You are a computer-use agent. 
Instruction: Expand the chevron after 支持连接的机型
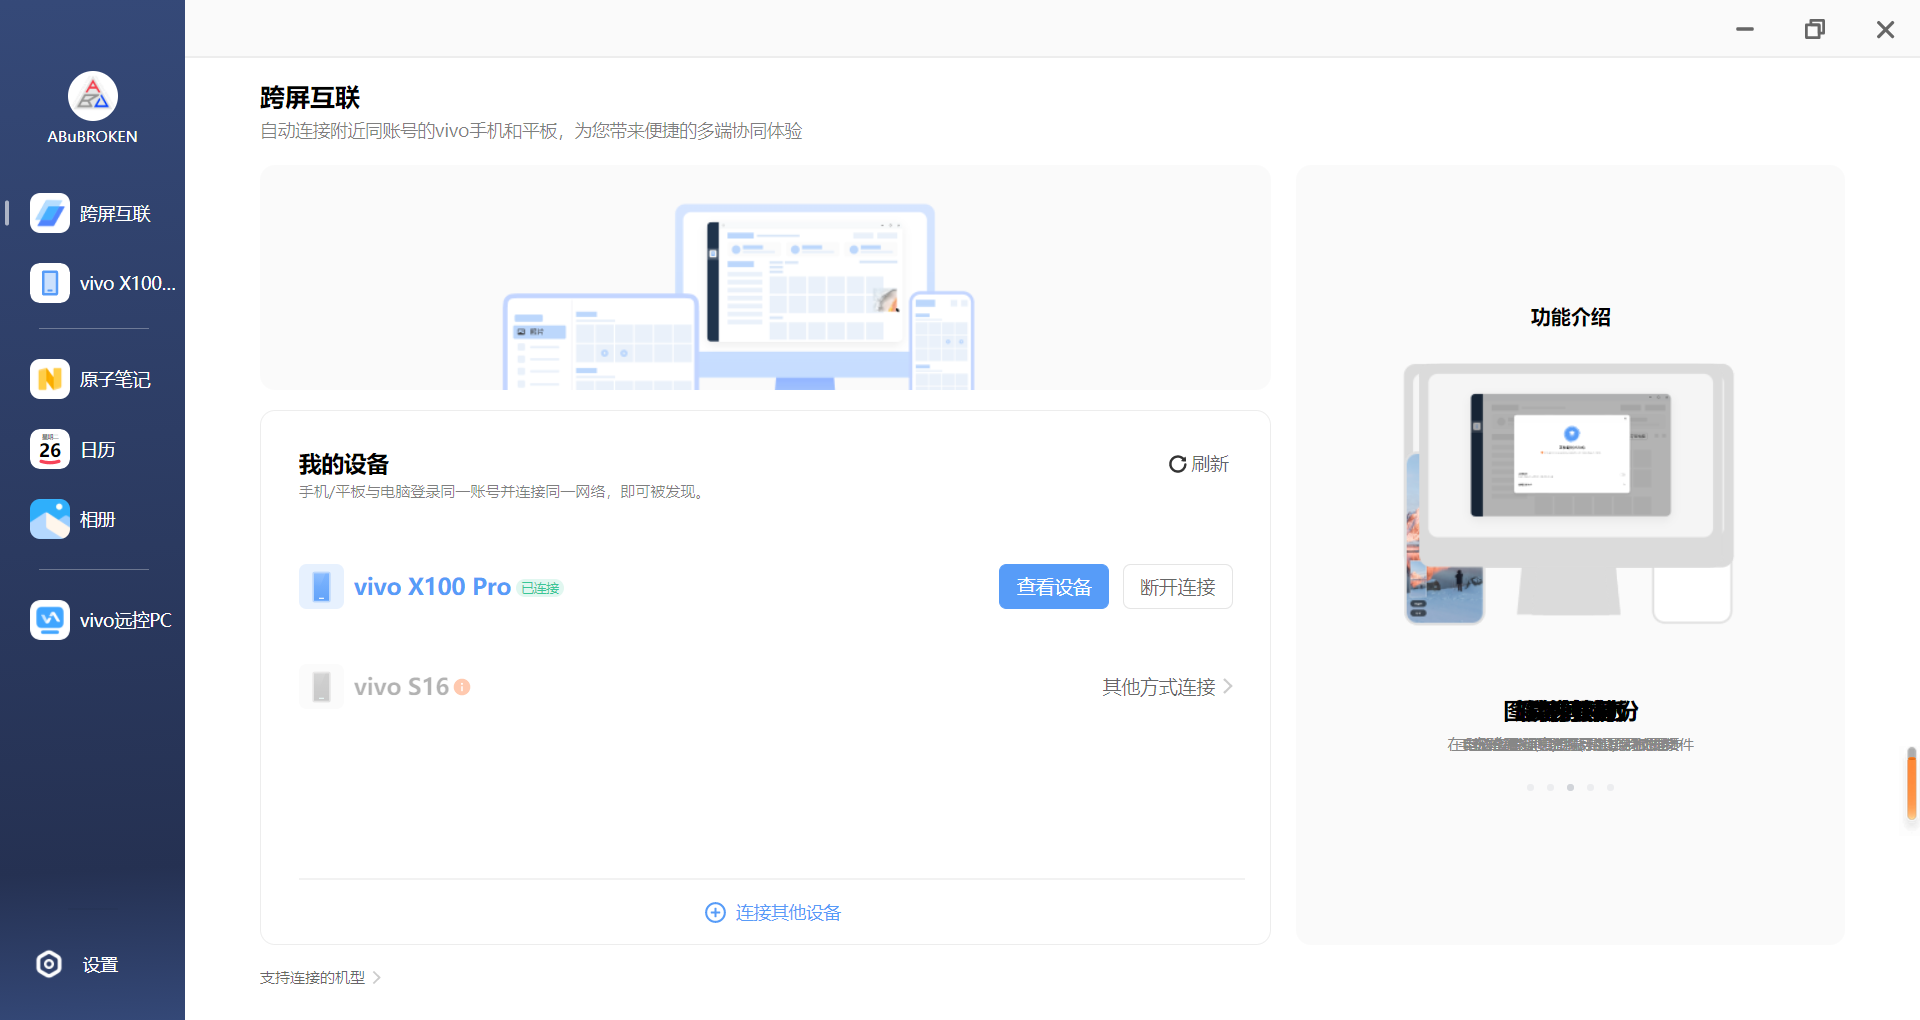[377, 977]
